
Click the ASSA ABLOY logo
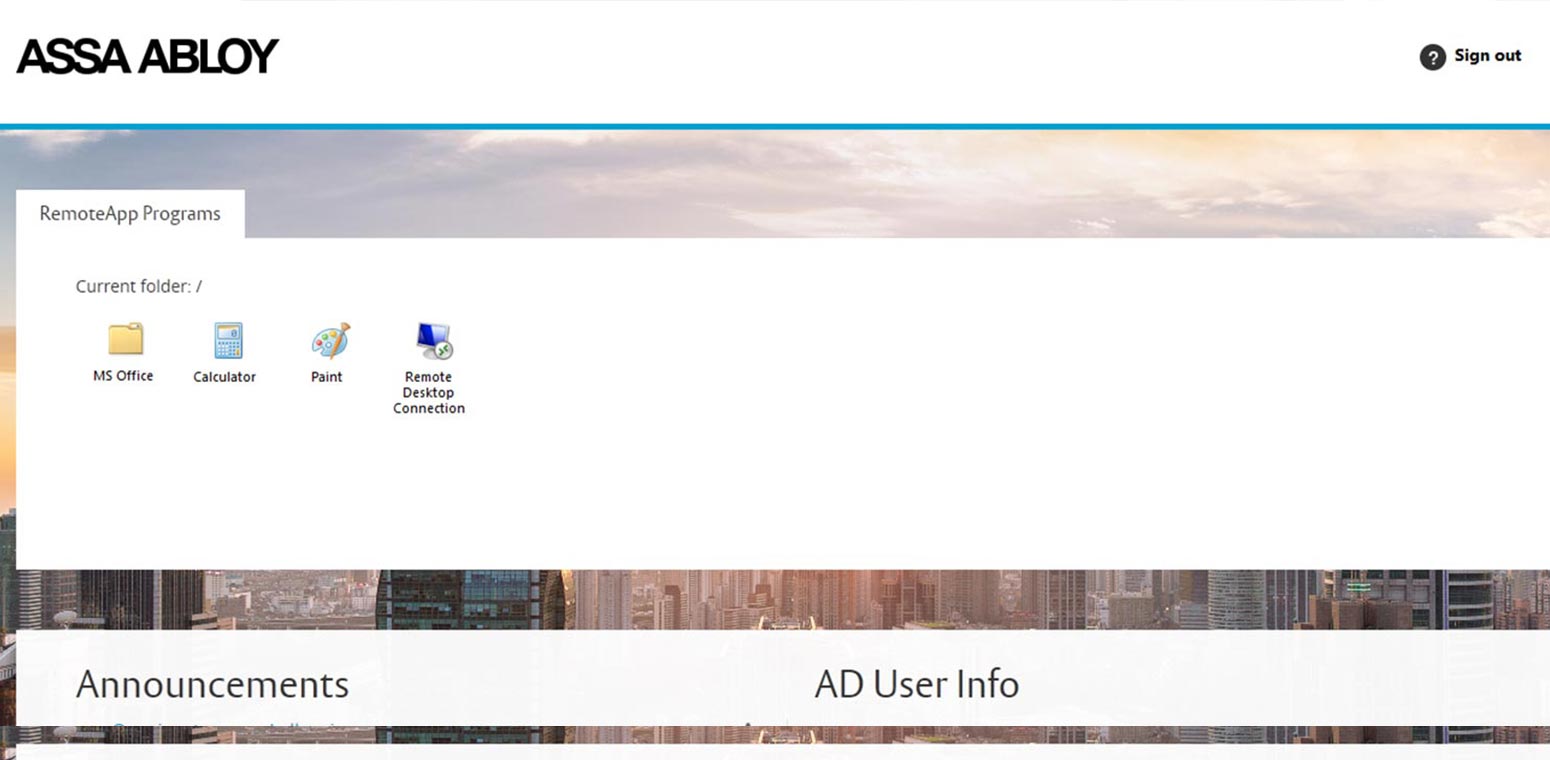(x=146, y=56)
